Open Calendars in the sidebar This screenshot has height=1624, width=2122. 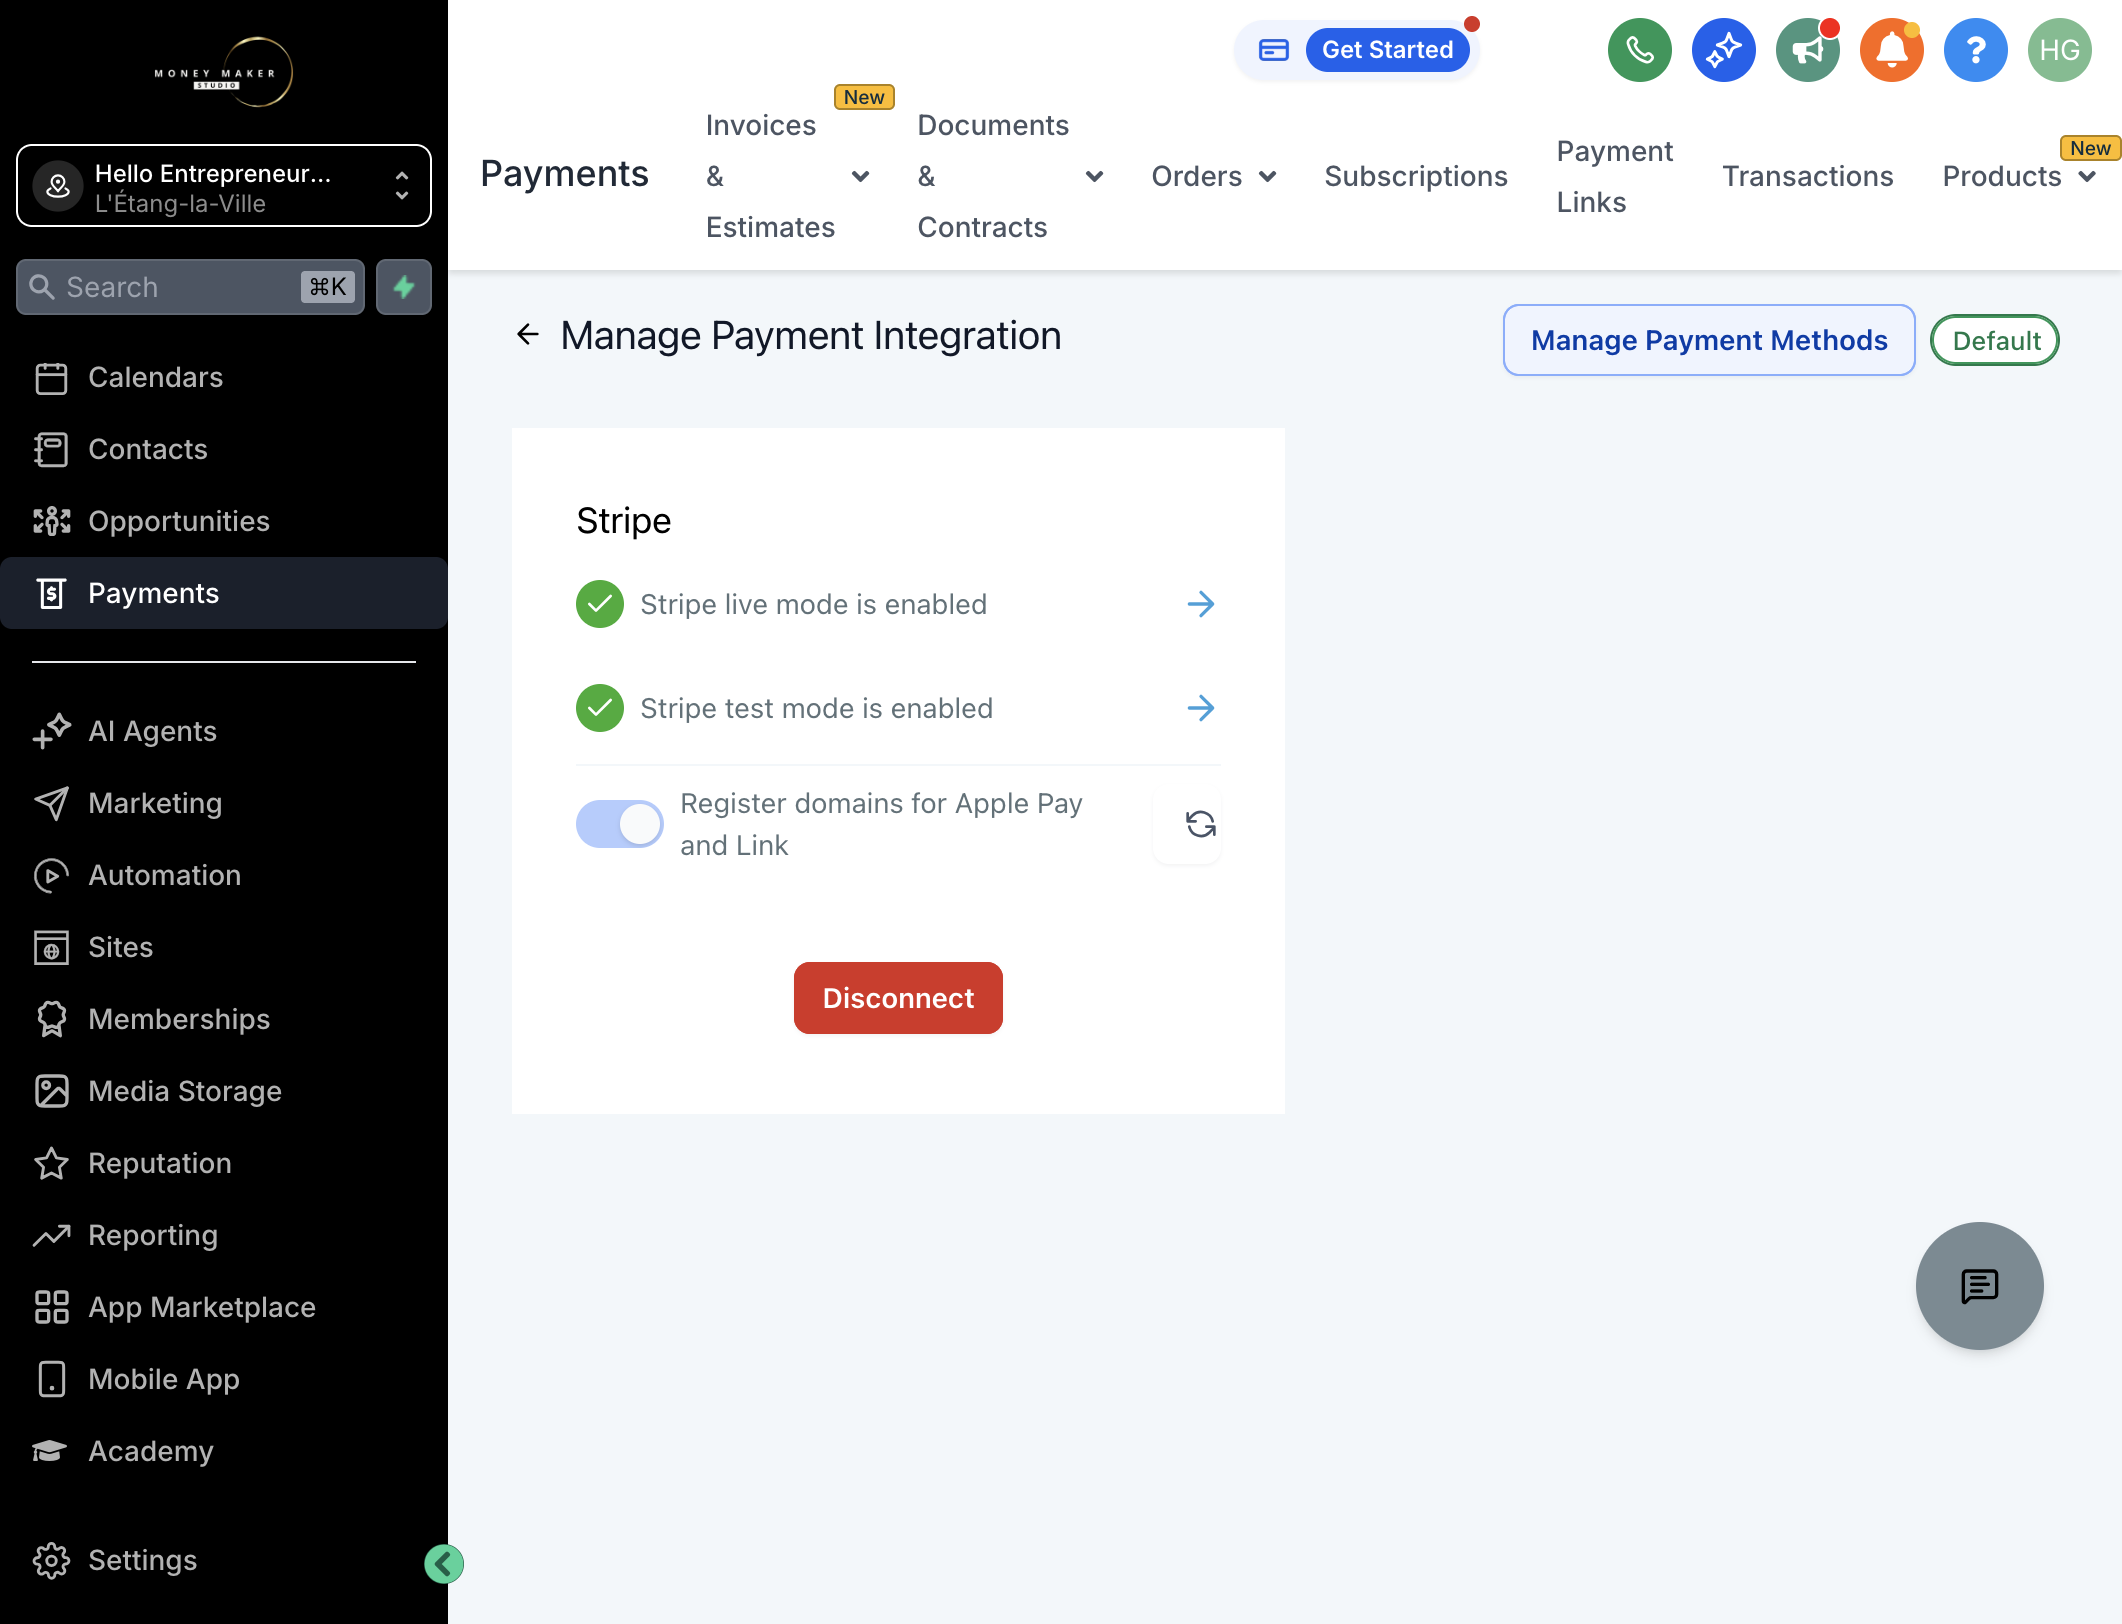click(224, 377)
